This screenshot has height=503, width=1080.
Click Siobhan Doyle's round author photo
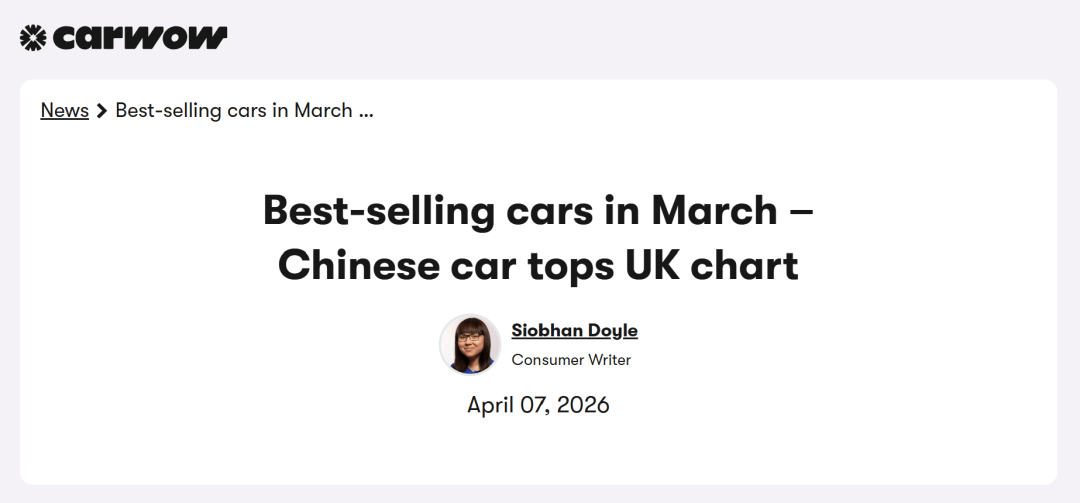tap(470, 345)
